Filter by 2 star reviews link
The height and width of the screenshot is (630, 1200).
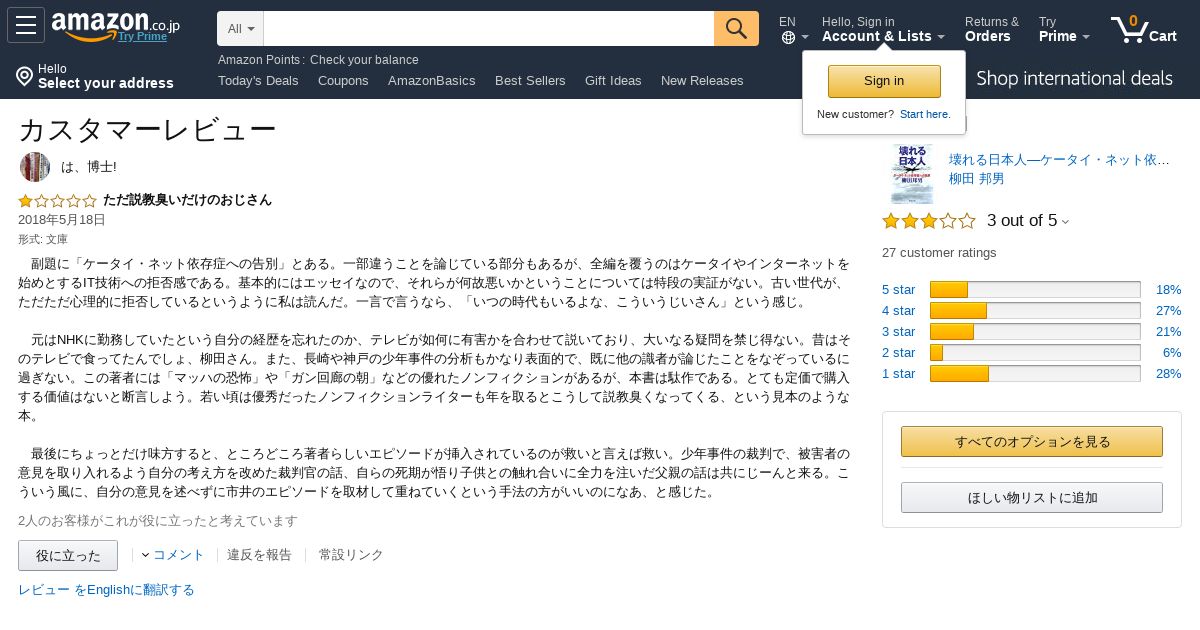point(898,353)
